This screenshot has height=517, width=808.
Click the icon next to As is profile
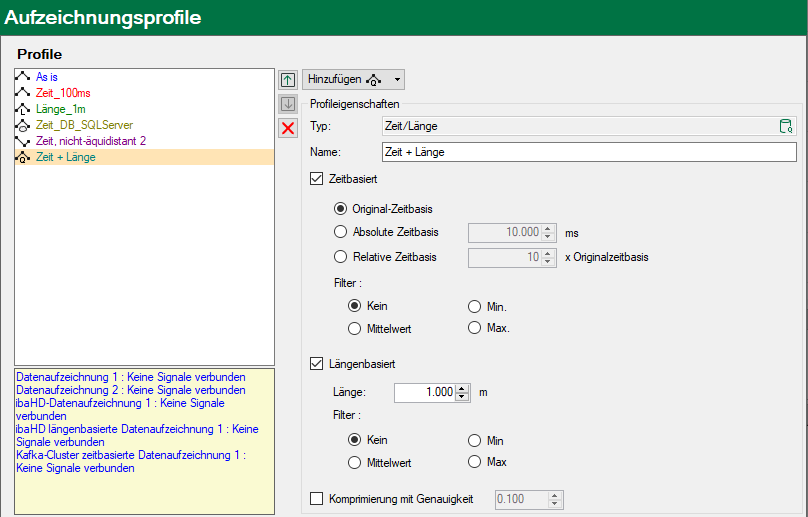[24, 76]
